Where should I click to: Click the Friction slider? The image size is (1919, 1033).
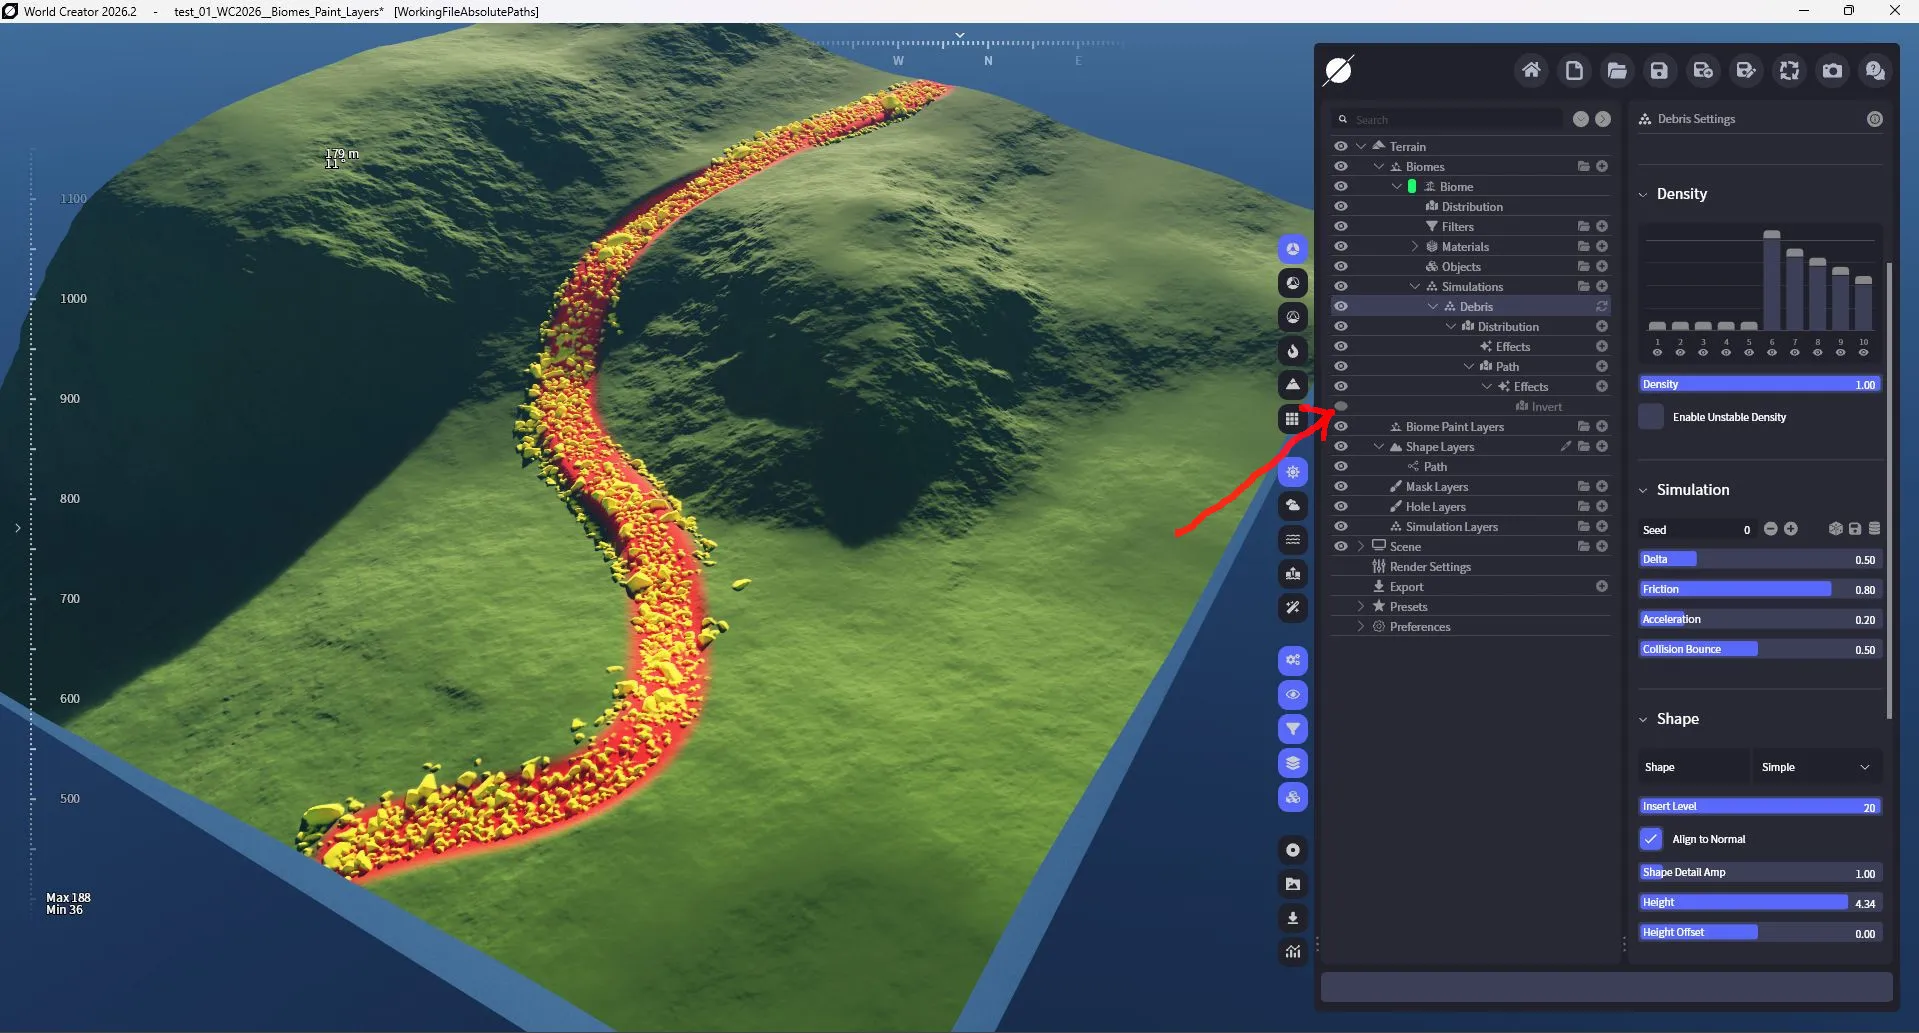coord(1759,589)
